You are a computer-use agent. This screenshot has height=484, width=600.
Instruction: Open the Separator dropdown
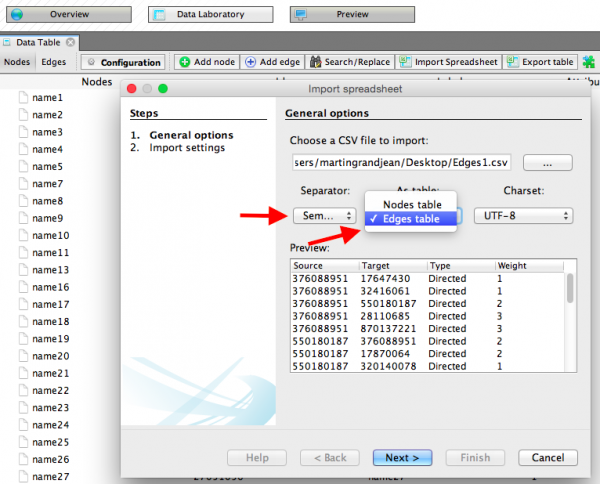coord(324,216)
